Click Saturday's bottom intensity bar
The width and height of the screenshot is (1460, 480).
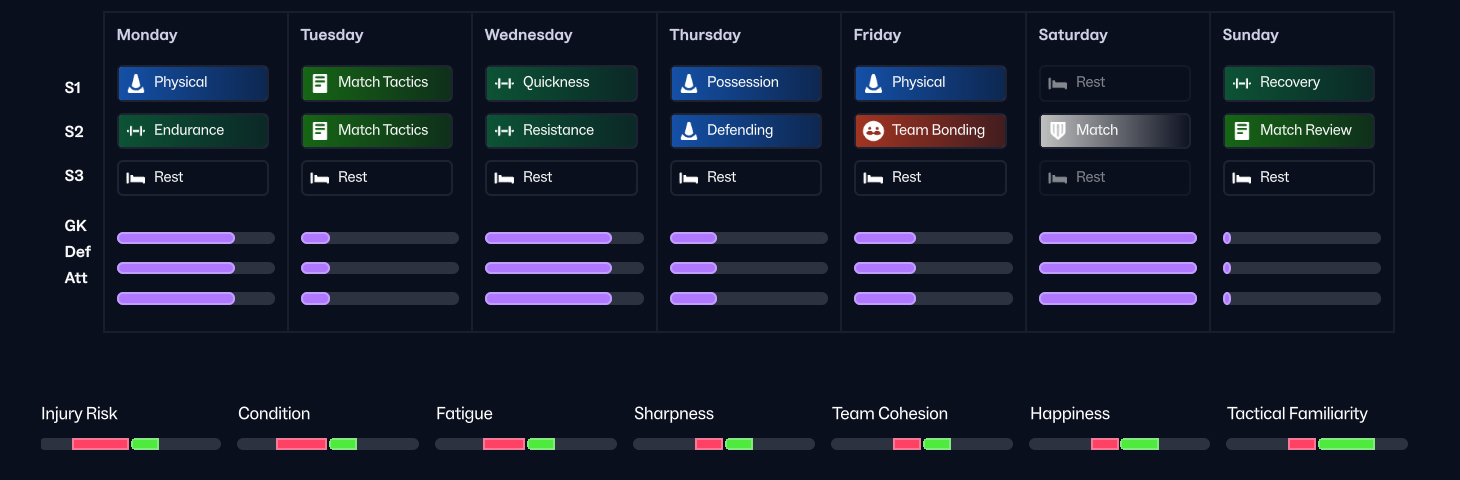coord(1117,298)
